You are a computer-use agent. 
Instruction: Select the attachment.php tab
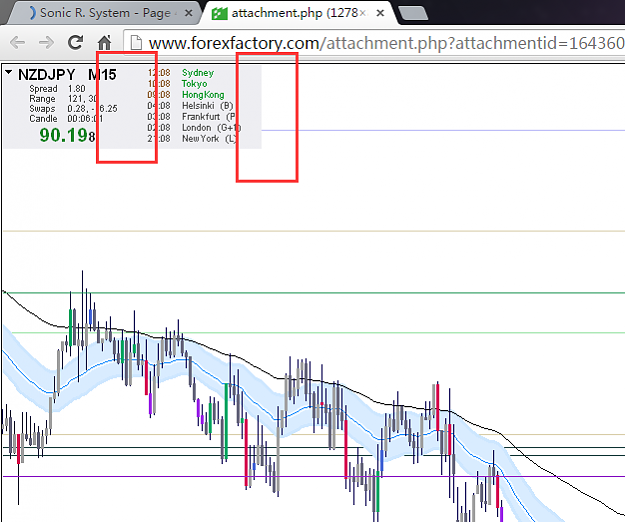pos(299,13)
